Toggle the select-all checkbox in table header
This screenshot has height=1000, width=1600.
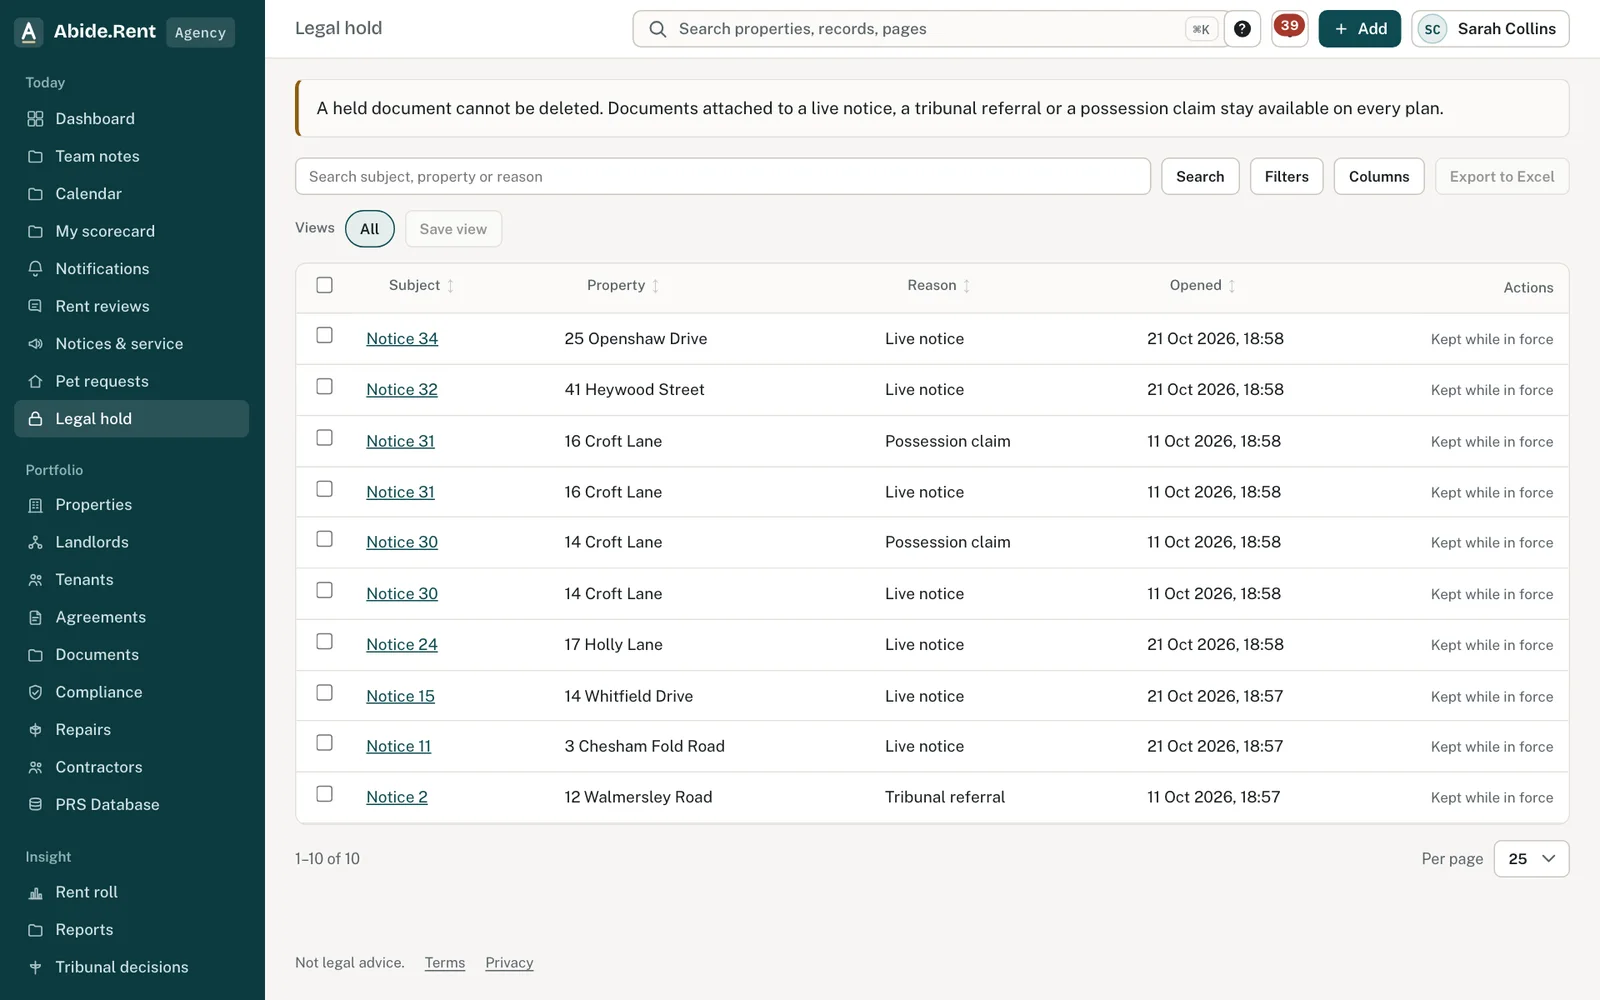pyautogui.click(x=324, y=285)
